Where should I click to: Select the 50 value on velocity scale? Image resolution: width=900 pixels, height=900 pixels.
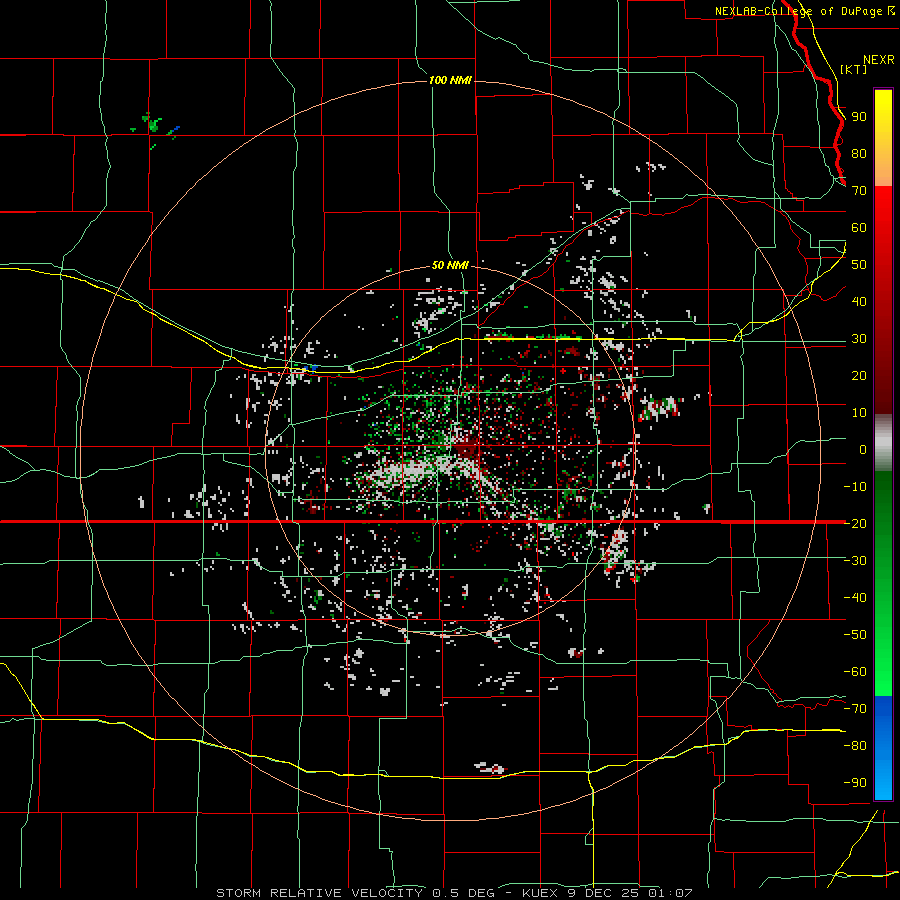point(859,265)
